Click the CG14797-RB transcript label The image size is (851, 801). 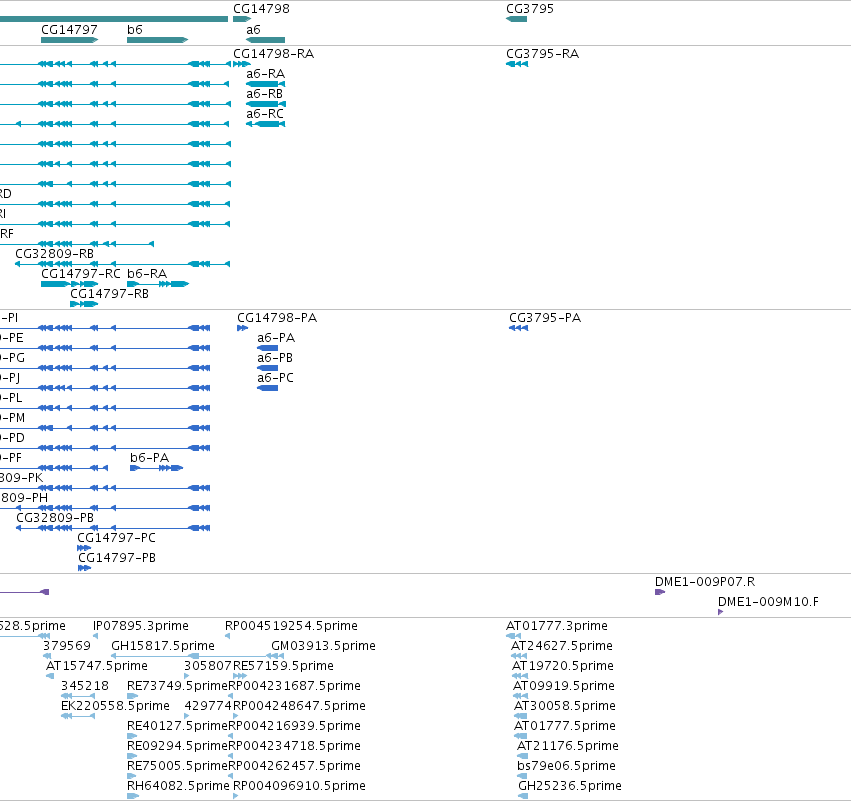[110, 294]
